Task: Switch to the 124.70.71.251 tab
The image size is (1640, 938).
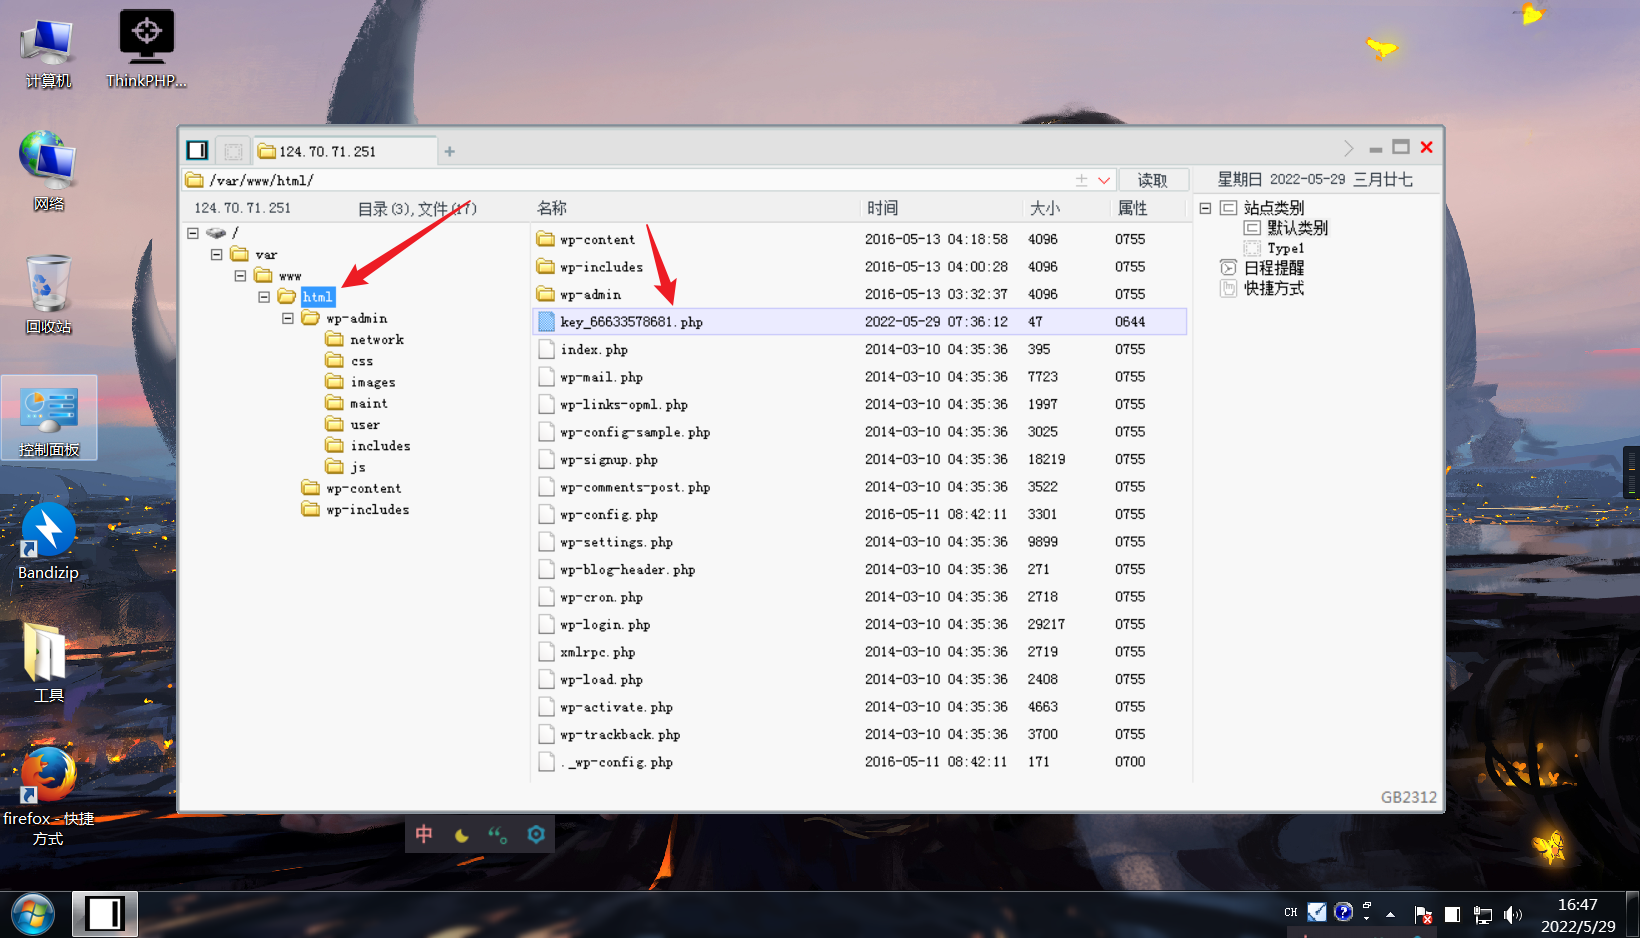Action: (346, 152)
